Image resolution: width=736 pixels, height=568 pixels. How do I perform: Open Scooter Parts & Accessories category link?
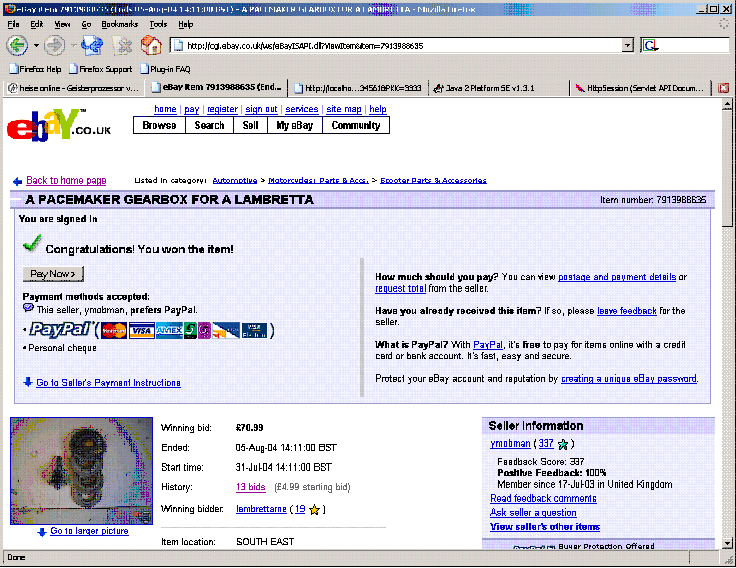pos(433,180)
